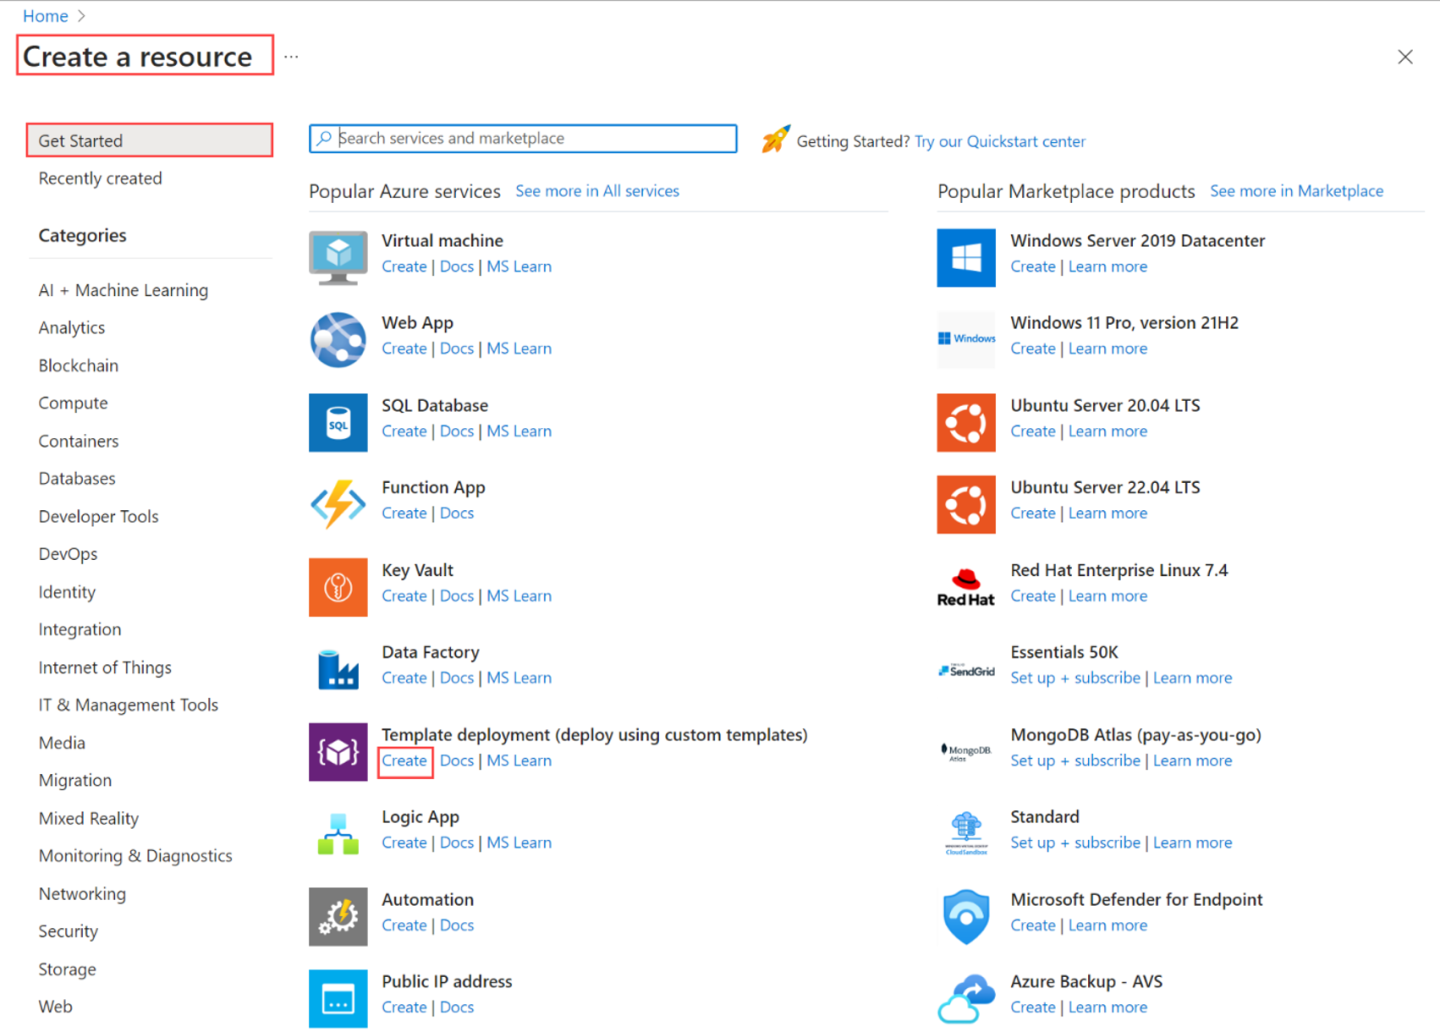
Task: Choose the AI + Machine Learning category
Action: click(x=123, y=290)
